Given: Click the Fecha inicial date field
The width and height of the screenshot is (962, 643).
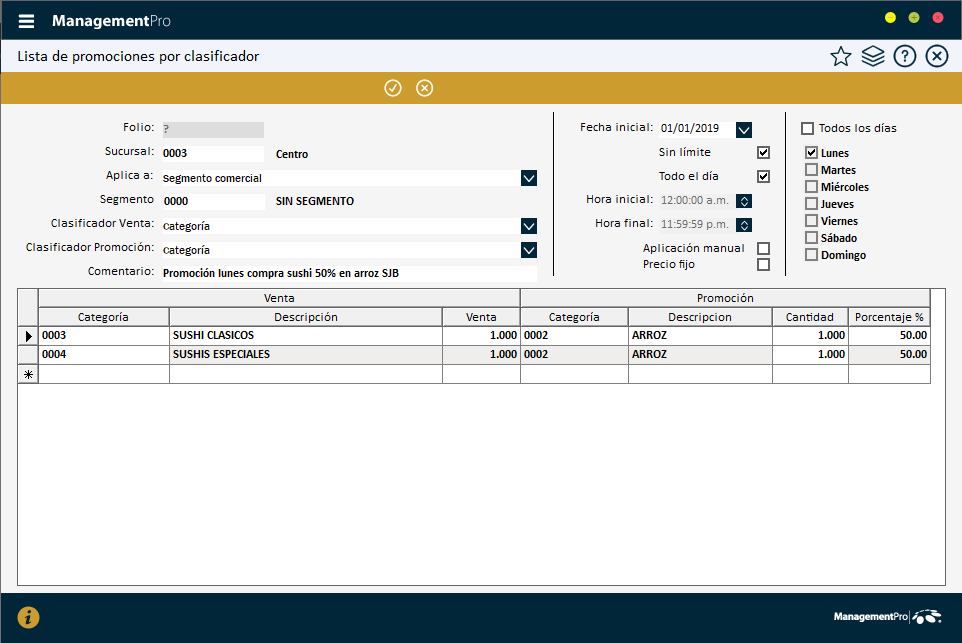Looking at the screenshot, I should tap(696, 129).
